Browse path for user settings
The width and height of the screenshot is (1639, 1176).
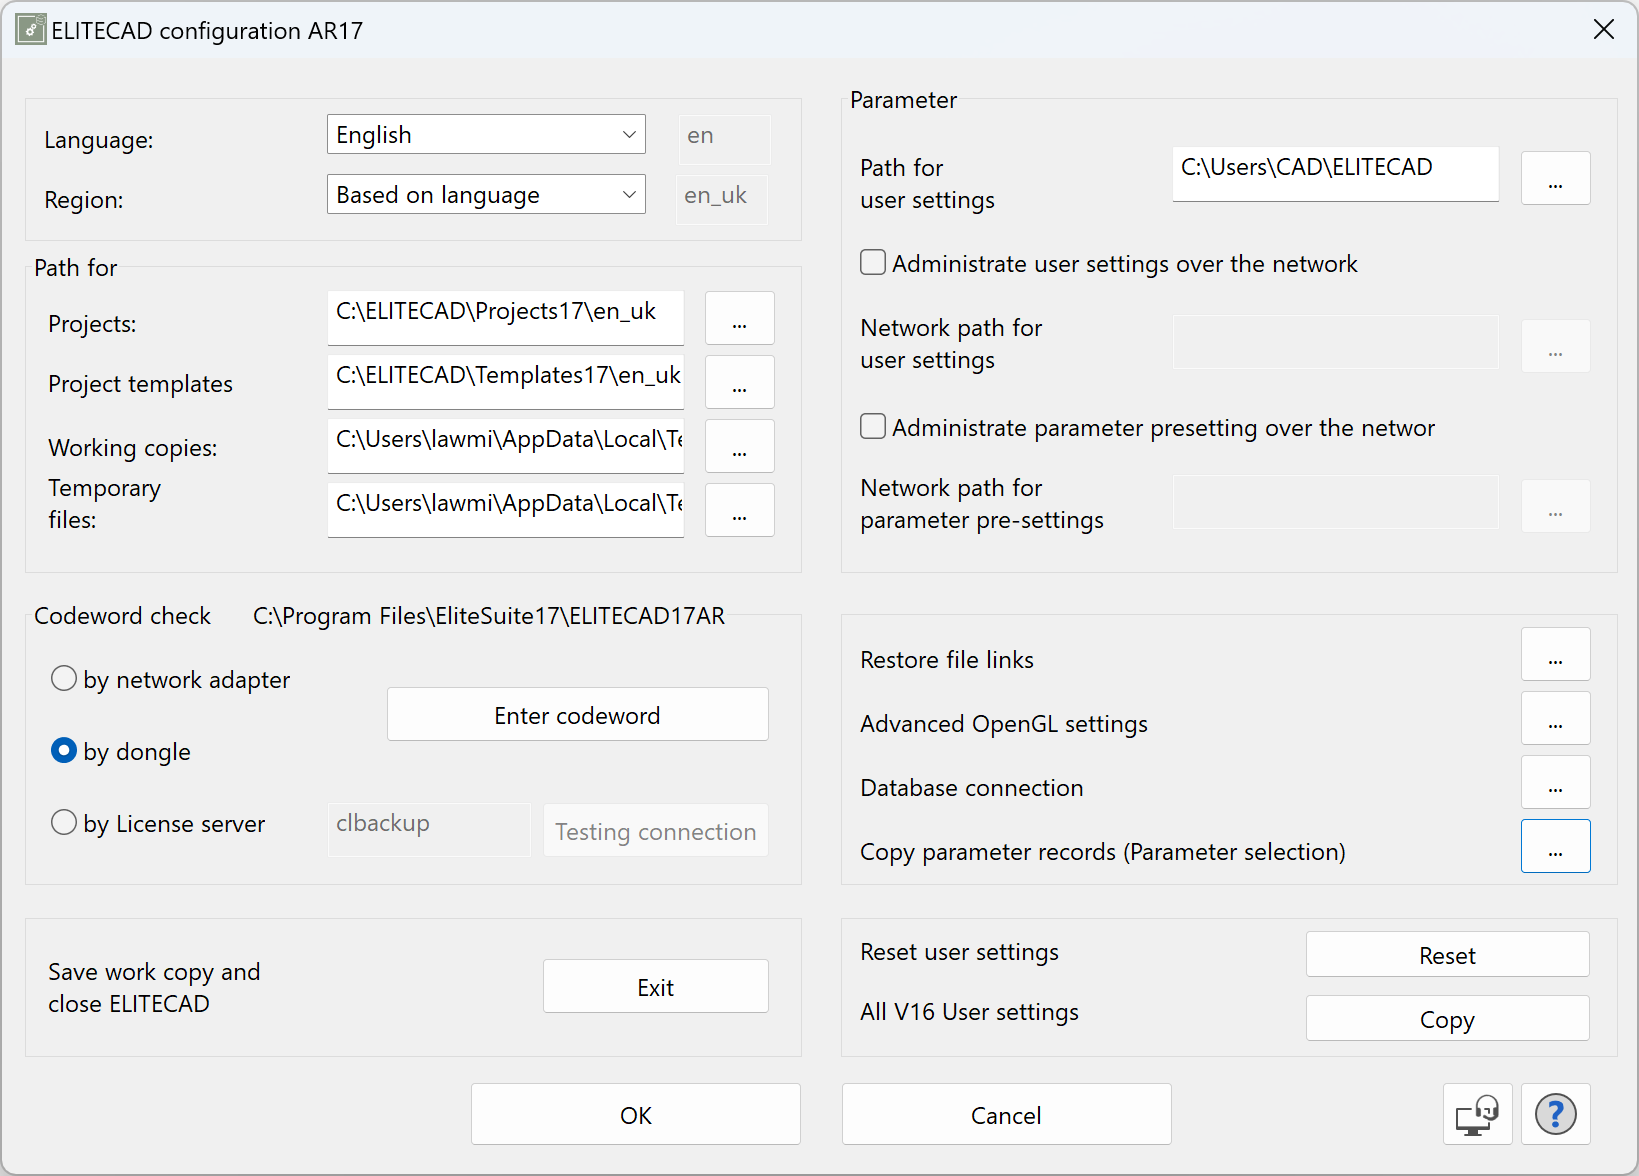(x=1555, y=178)
